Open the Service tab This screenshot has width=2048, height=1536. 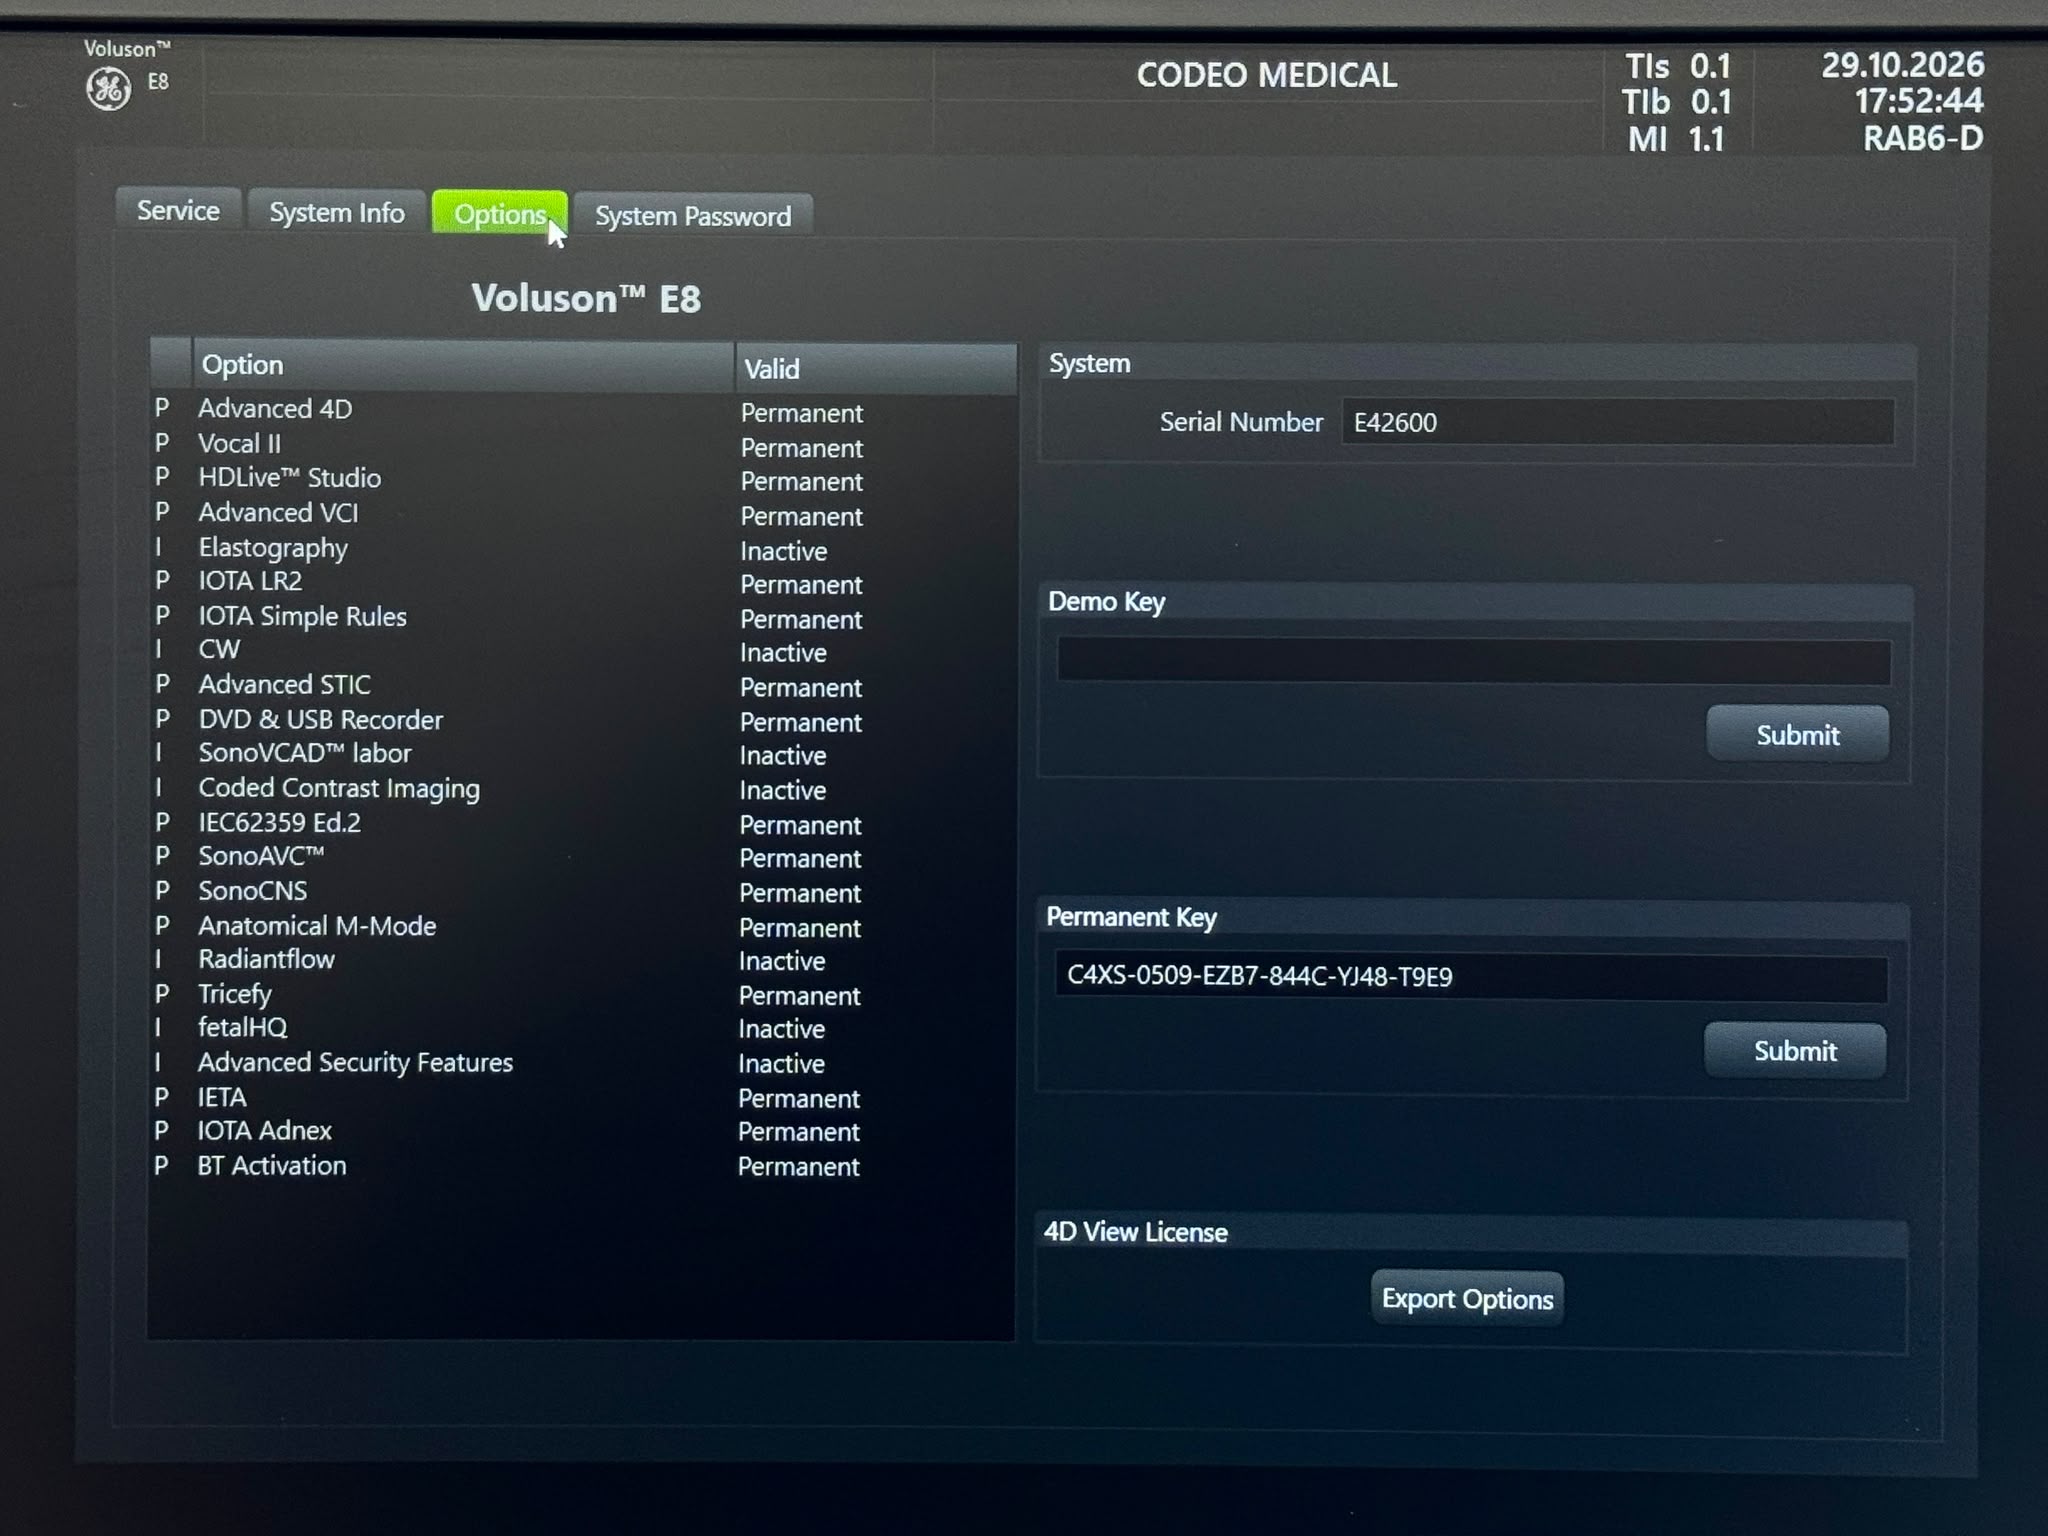click(178, 211)
